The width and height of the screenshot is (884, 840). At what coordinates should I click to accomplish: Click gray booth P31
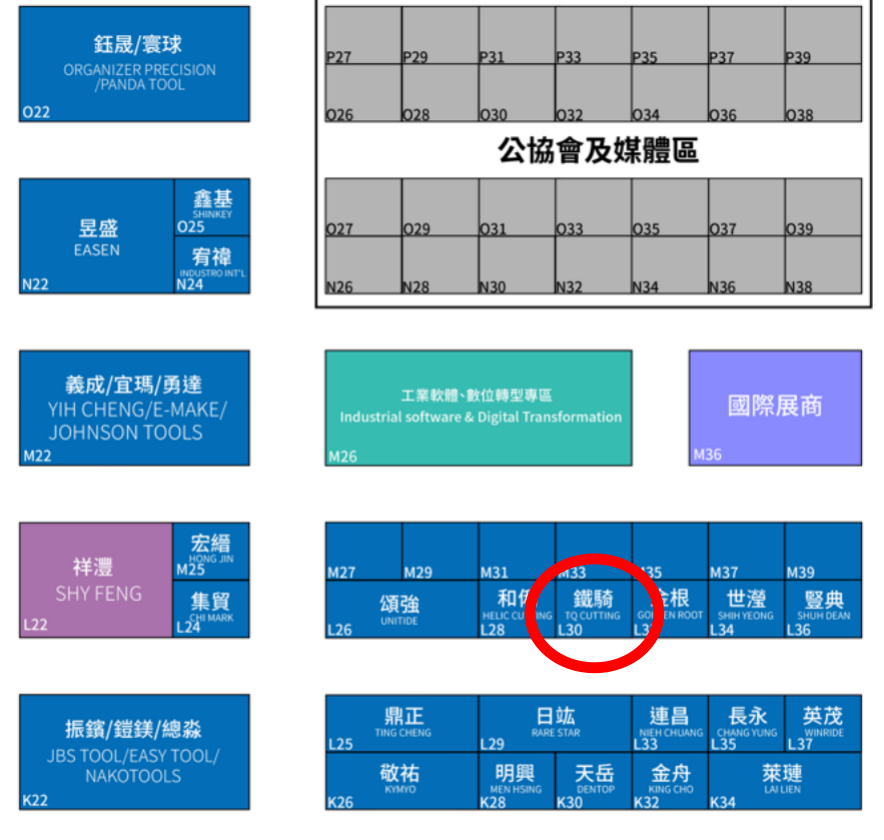[517, 35]
